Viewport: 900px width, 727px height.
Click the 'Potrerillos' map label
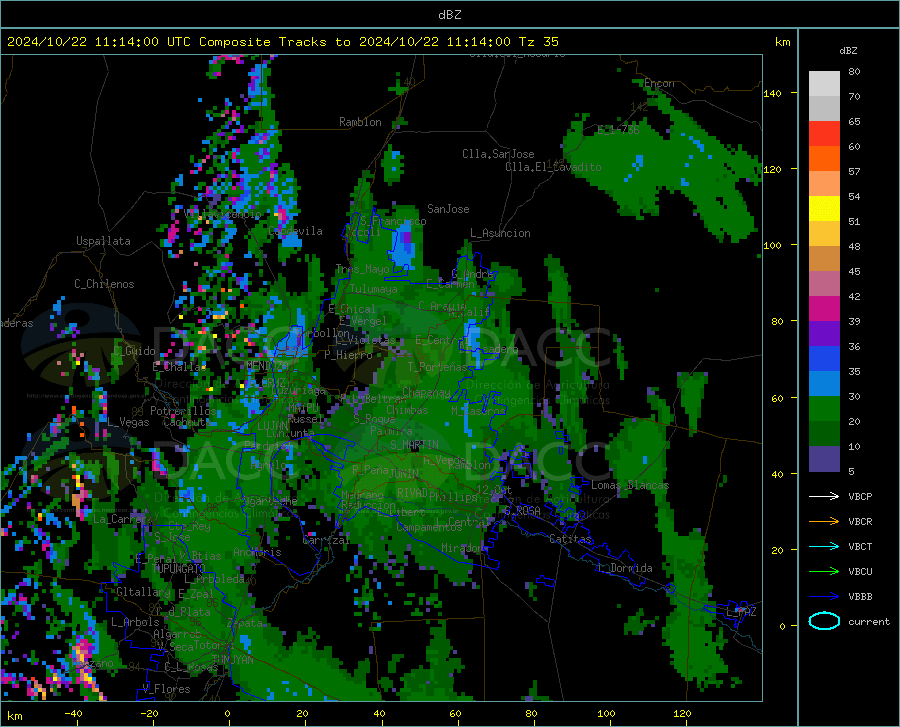(x=183, y=411)
